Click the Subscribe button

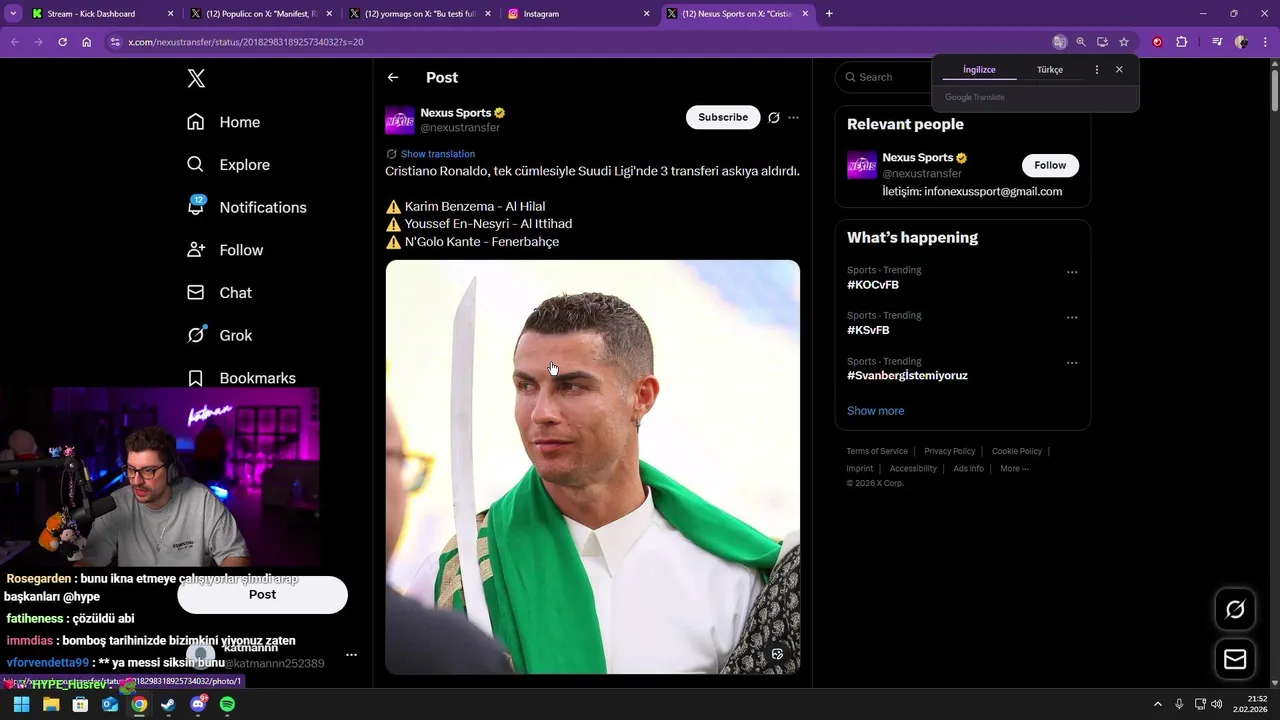pyautogui.click(x=723, y=117)
